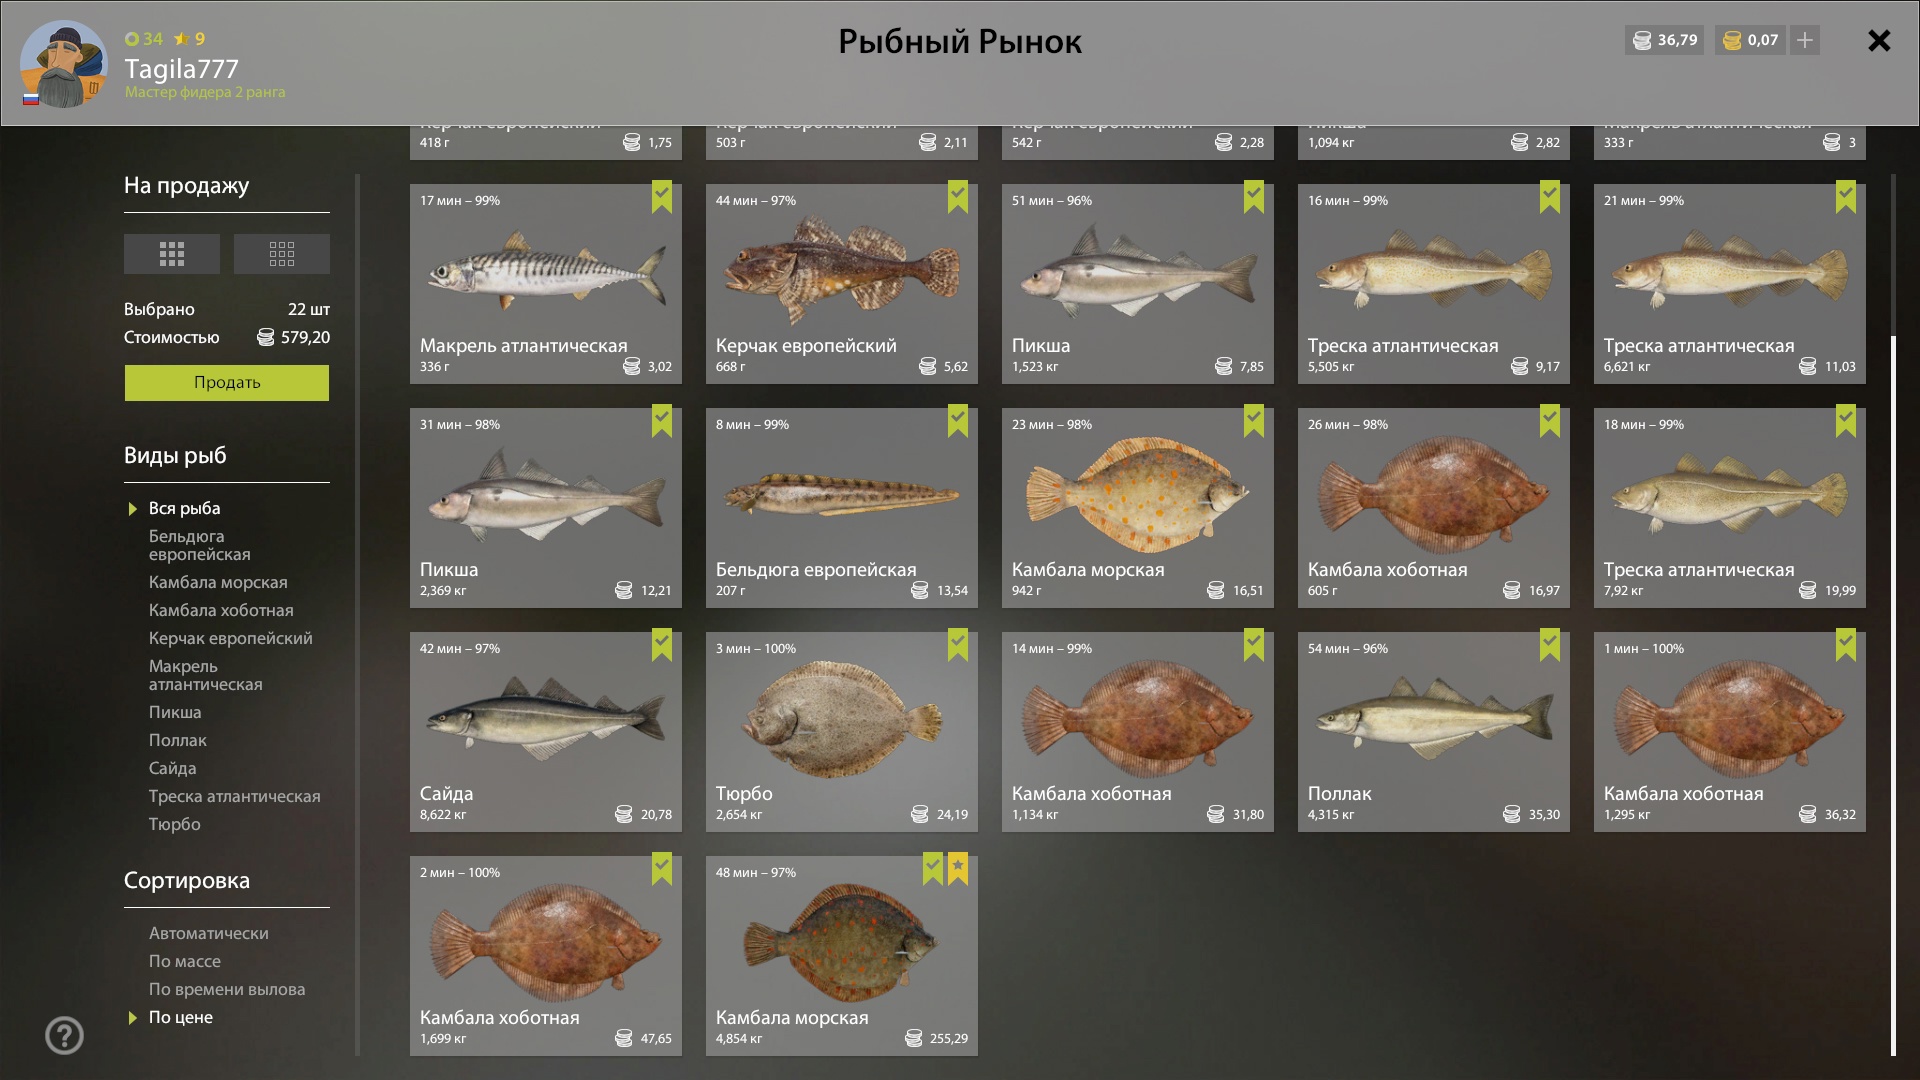Select the Вся рыба filter arrow
The width and height of the screenshot is (1920, 1080).
(x=132, y=509)
